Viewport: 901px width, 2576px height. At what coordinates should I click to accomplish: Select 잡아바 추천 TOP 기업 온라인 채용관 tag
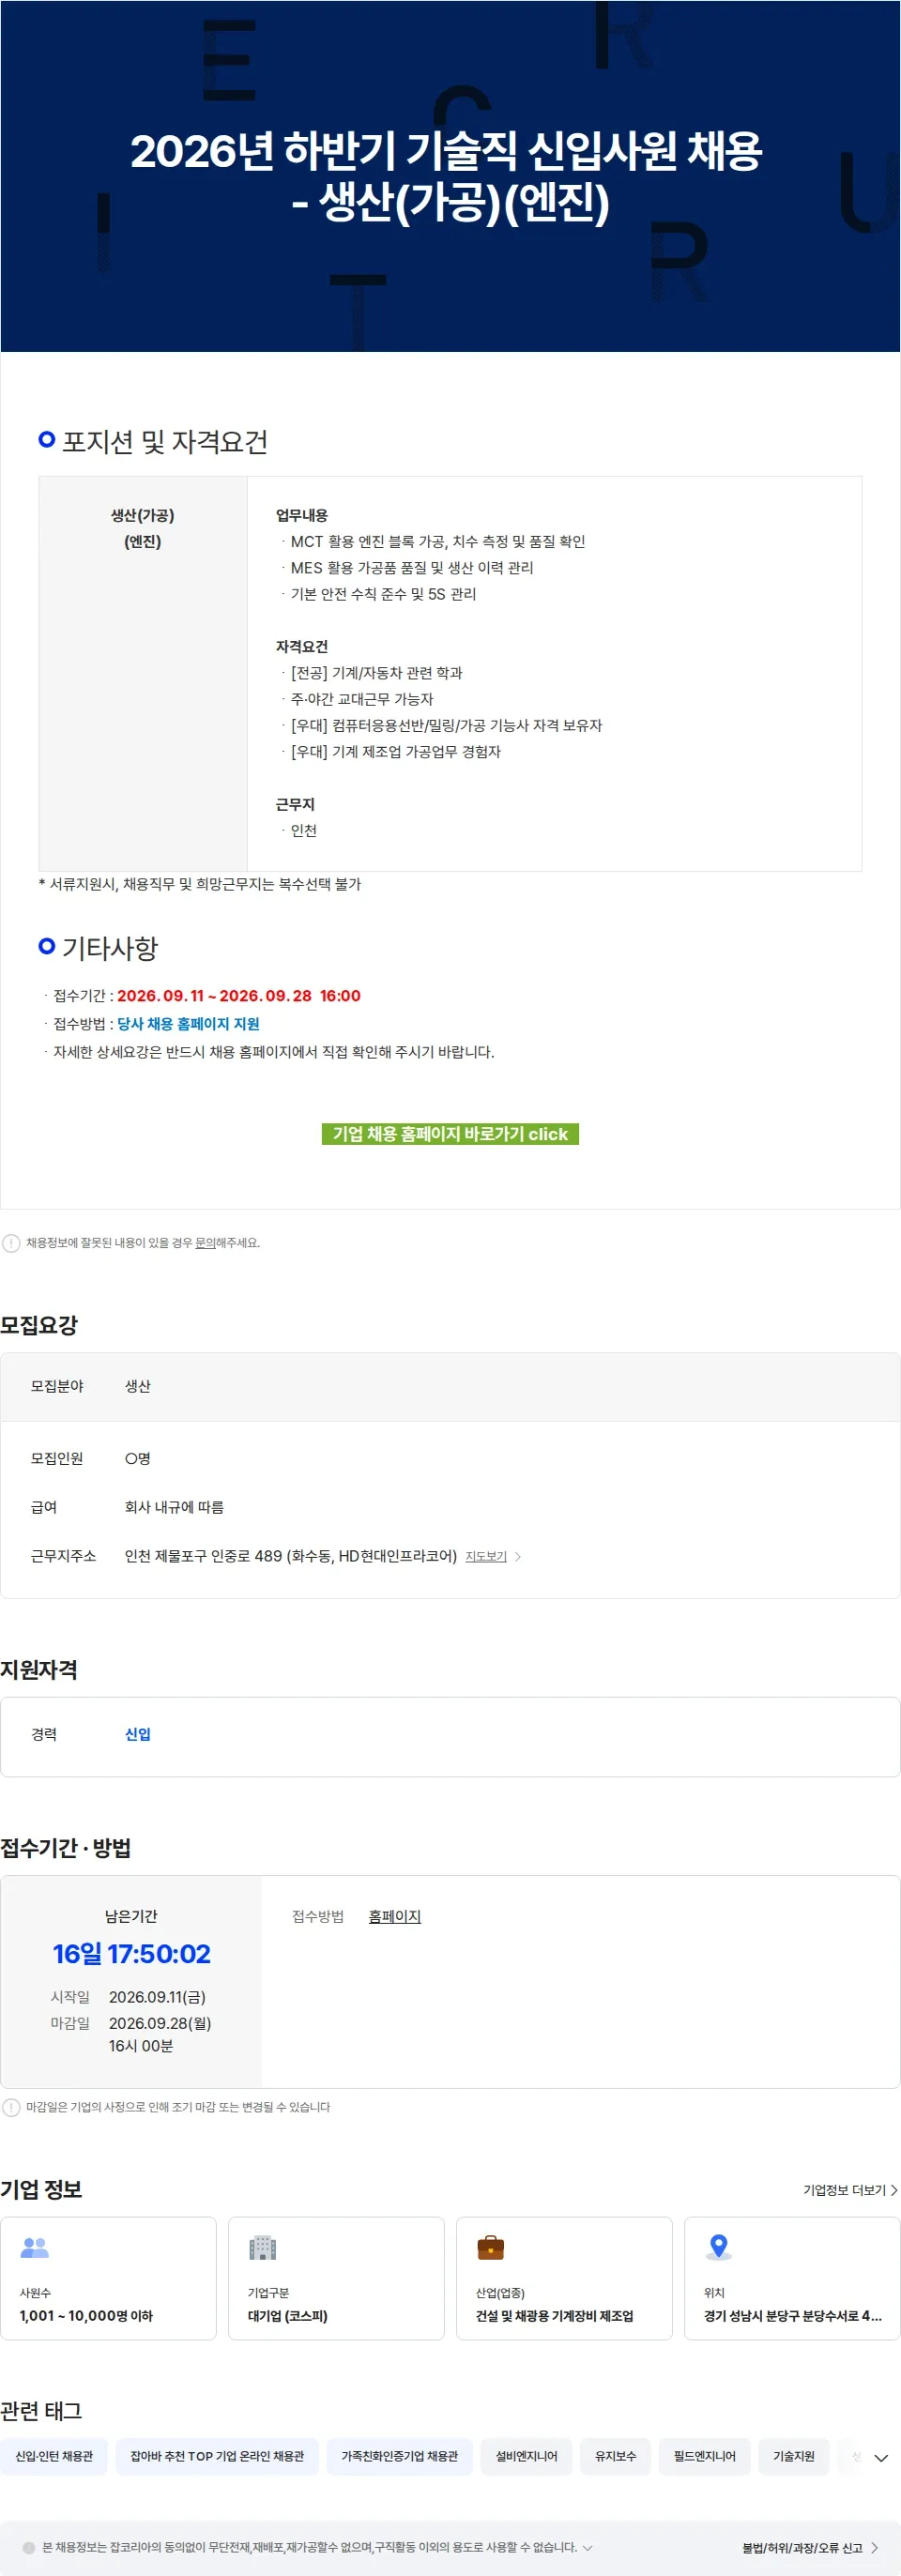click(217, 2456)
